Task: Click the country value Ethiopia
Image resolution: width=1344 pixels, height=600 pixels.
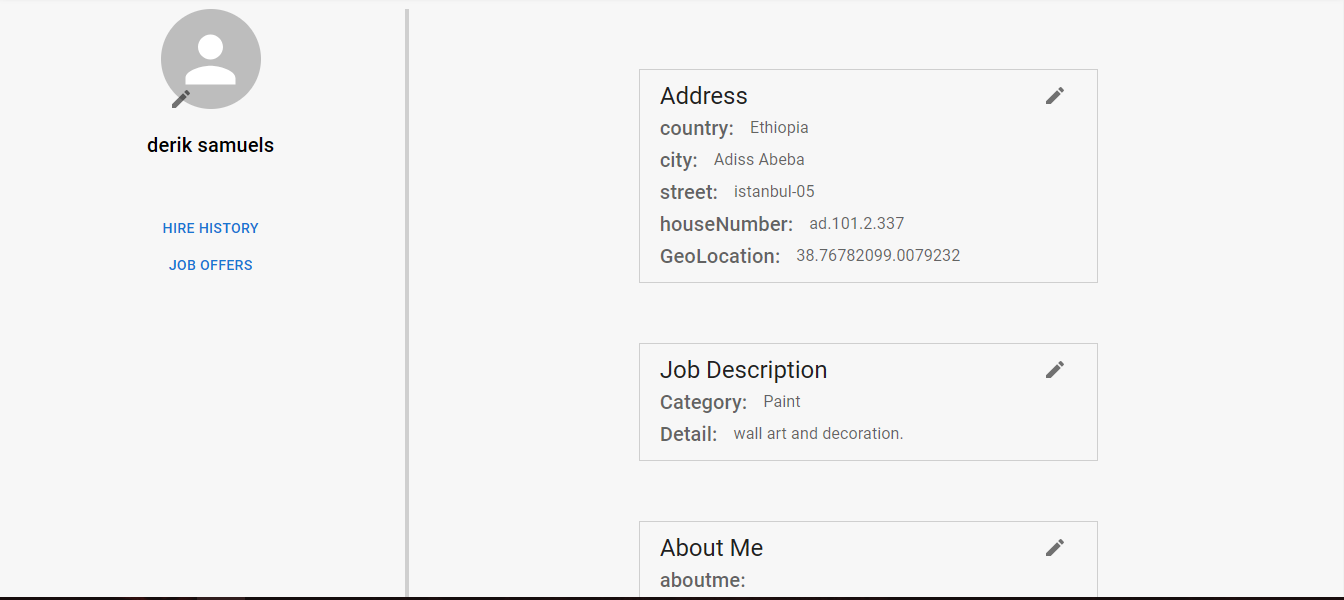Action: coord(779,128)
